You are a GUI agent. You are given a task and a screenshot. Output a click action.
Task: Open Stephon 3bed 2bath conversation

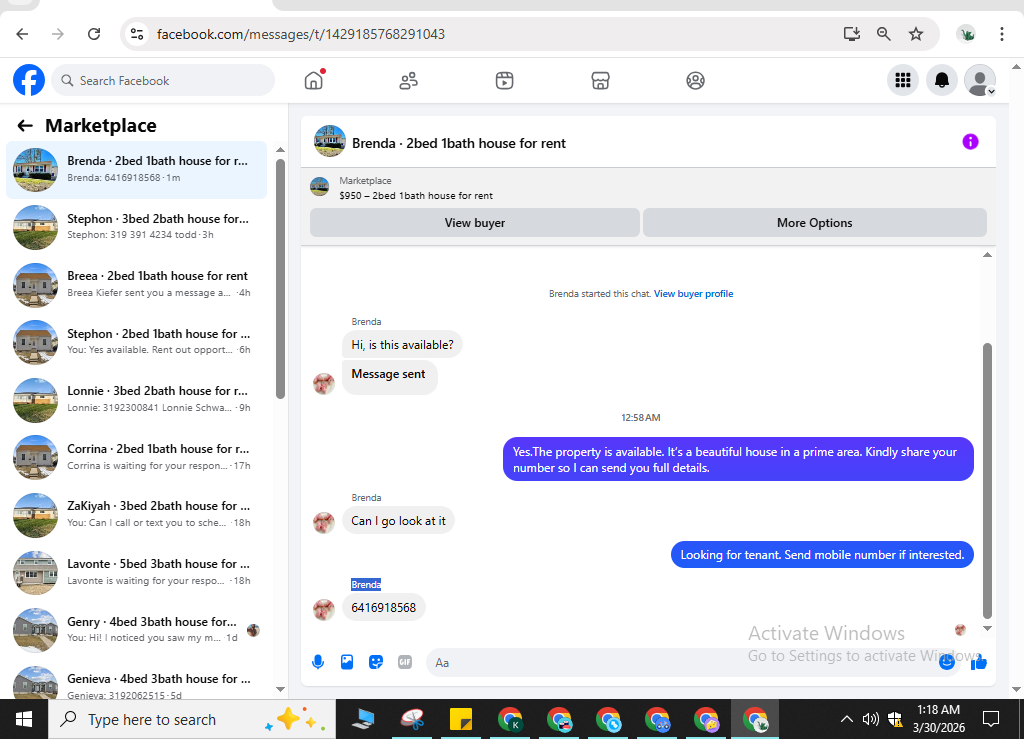pyautogui.click(x=136, y=227)
